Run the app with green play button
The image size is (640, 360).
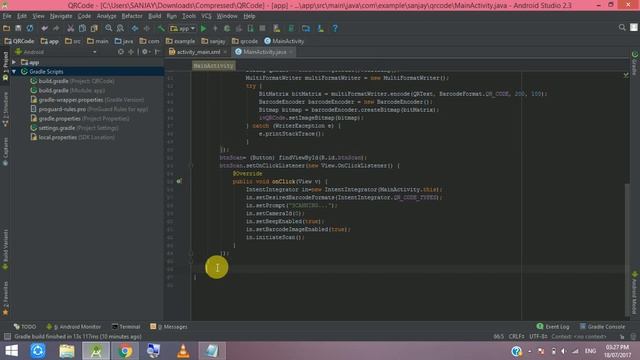[203, 28]
